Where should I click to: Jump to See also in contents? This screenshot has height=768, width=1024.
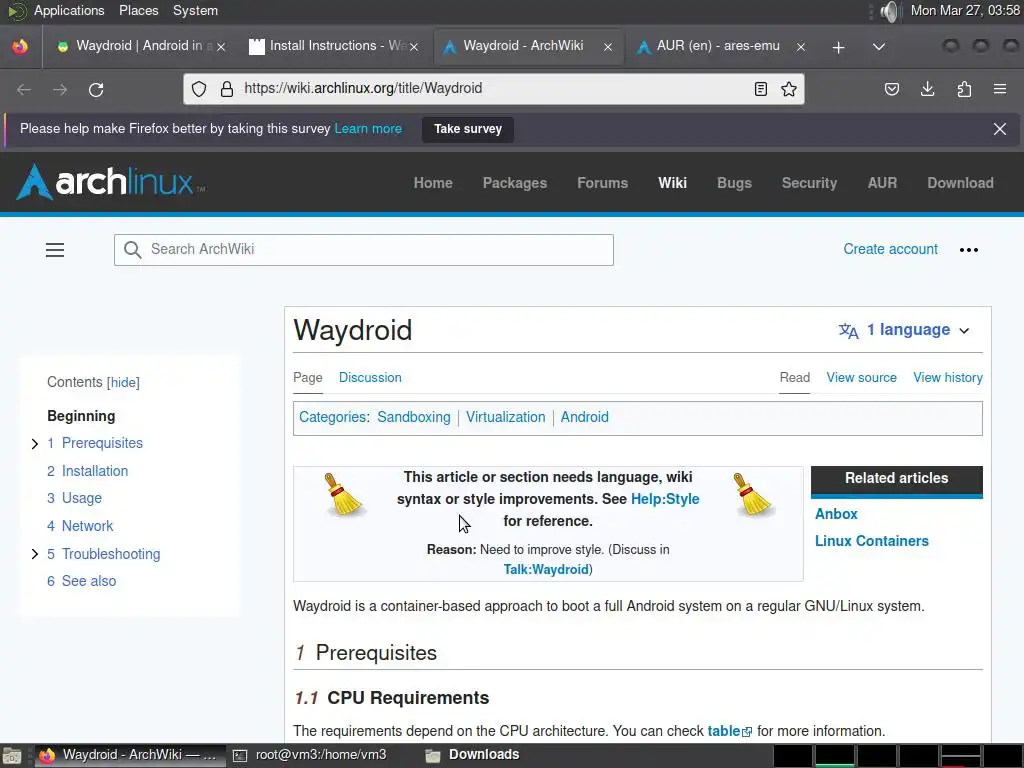click(82, 581)
